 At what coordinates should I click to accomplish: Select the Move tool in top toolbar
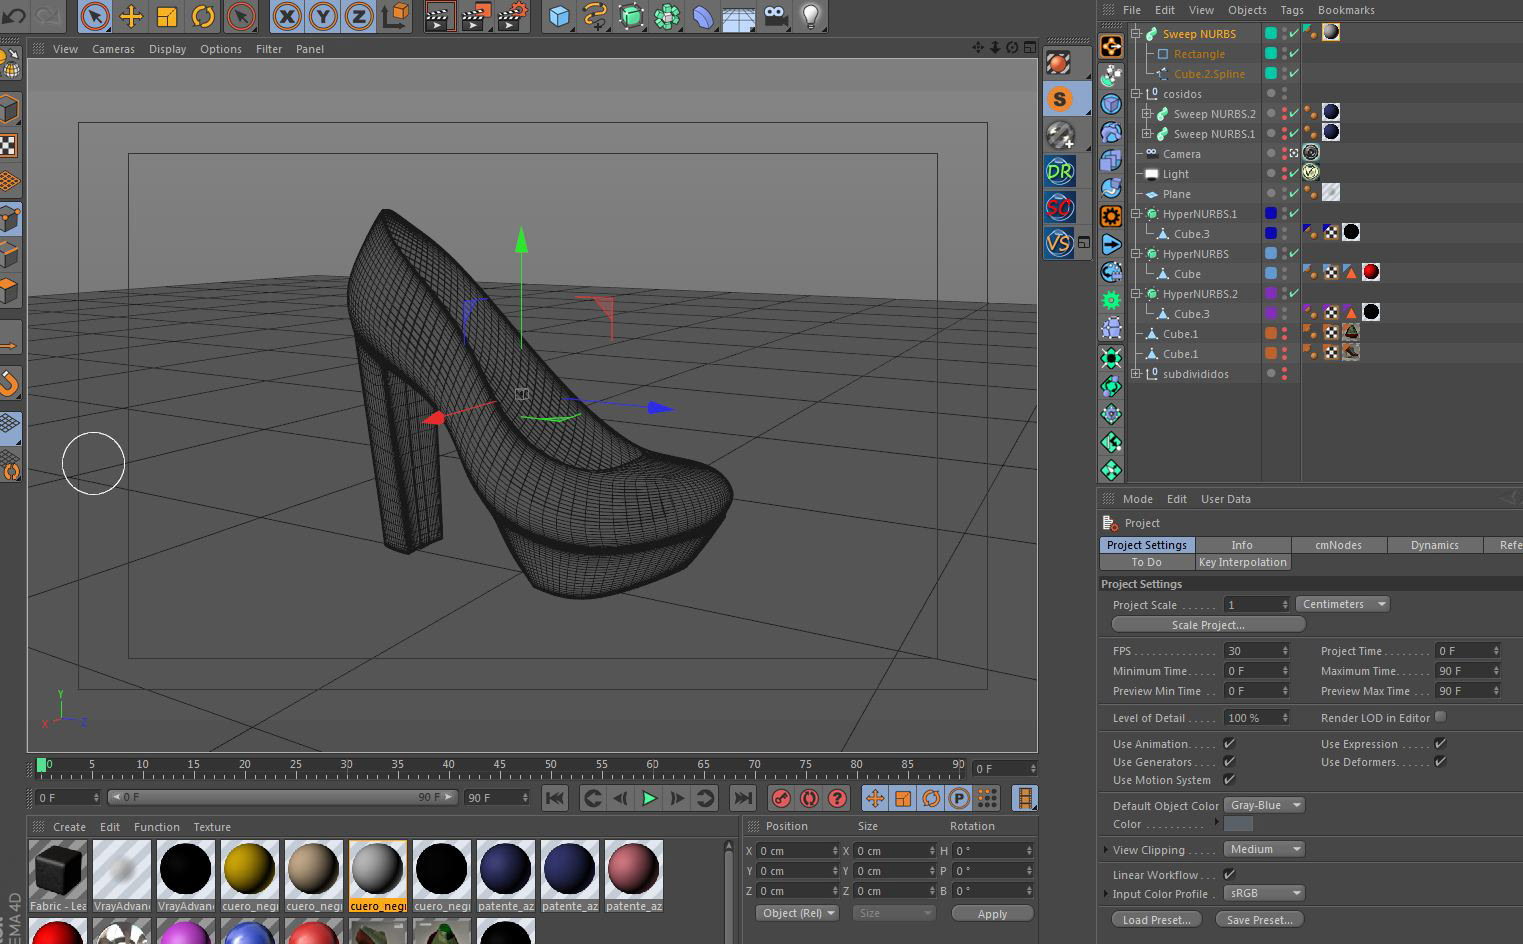click(x=131, y=16)
